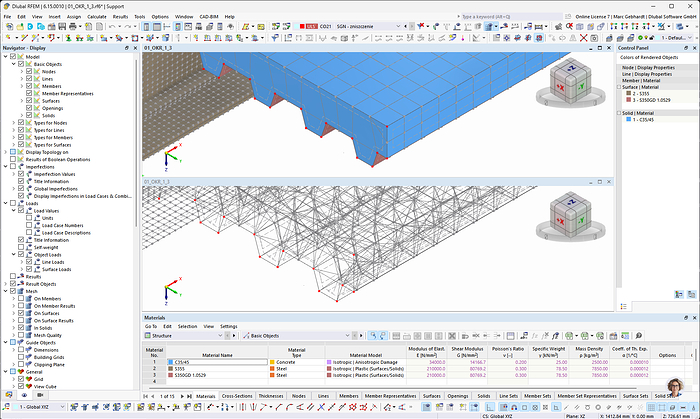
Task: Click the user avatar photo at bottom right
Action: tap(675, 387)
